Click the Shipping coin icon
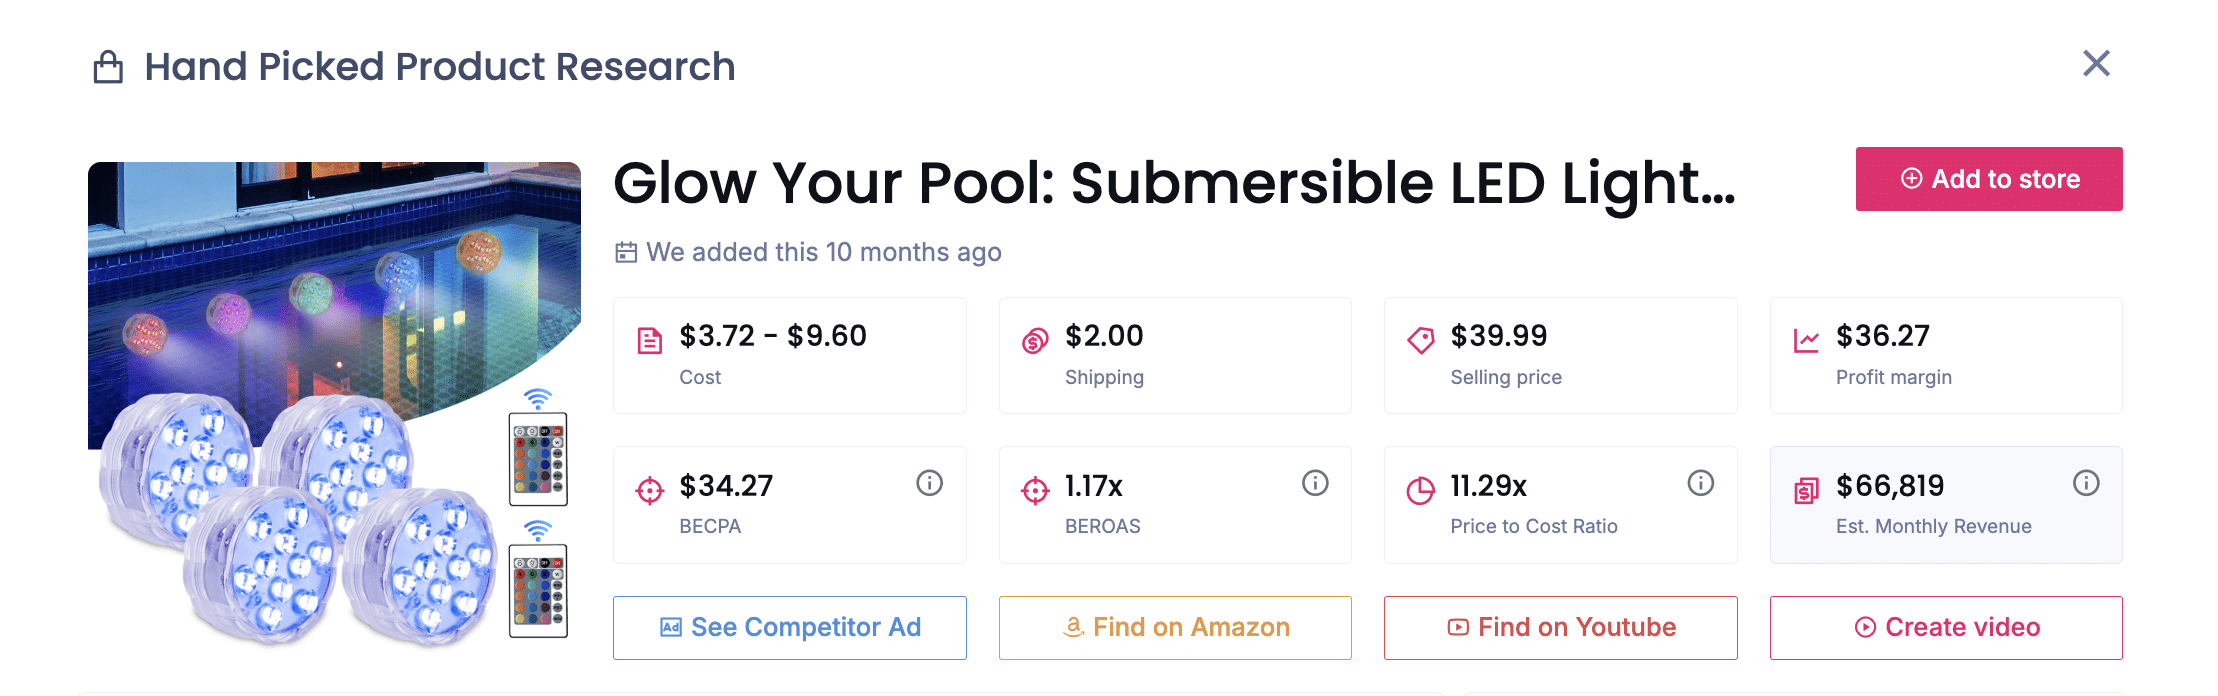The image size is (2218, 696). click(1035, 341)
